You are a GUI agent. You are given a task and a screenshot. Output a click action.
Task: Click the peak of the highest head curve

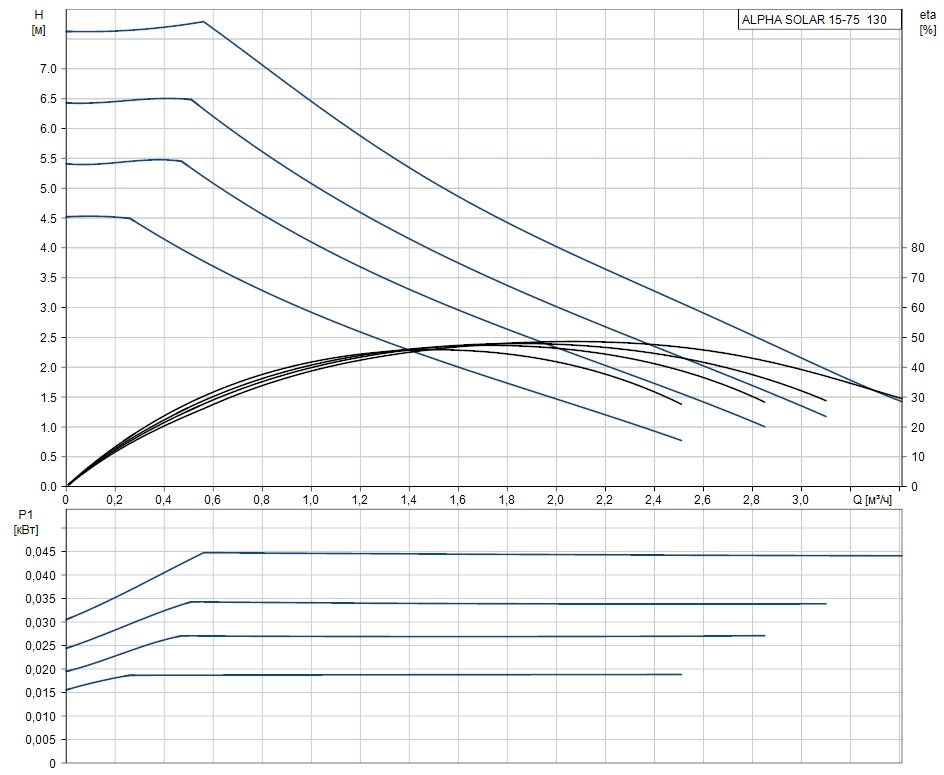(204, 21)
